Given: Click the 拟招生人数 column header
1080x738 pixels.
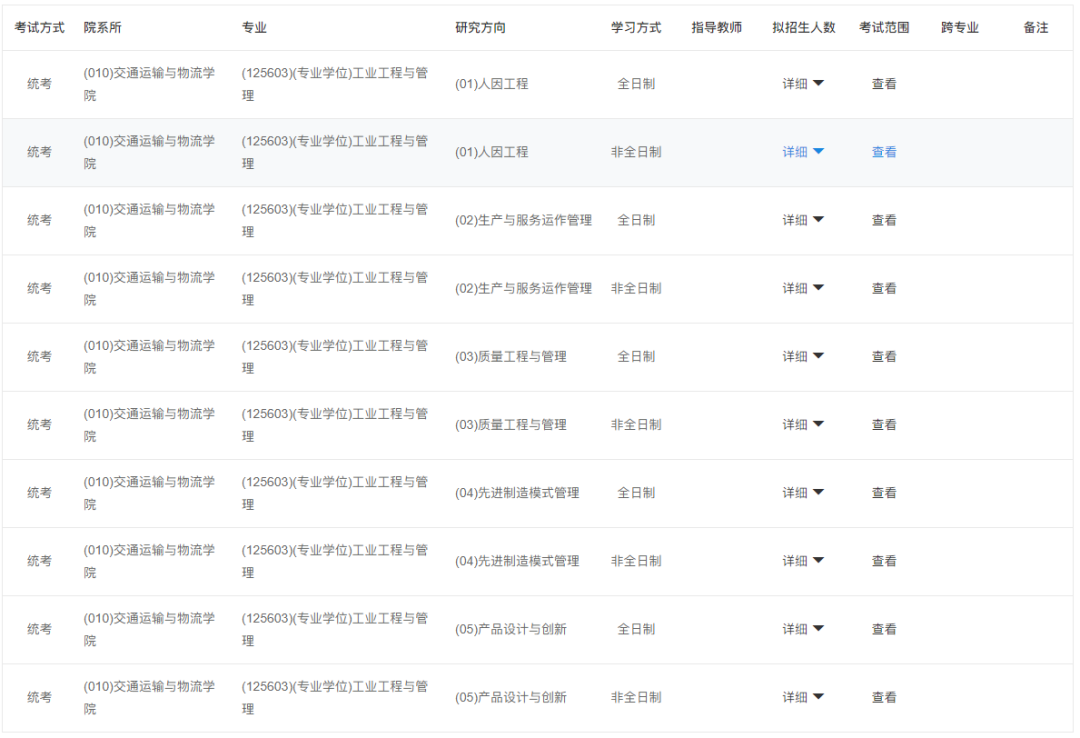Looking at the screenshot, I should (x=803, y=28).
